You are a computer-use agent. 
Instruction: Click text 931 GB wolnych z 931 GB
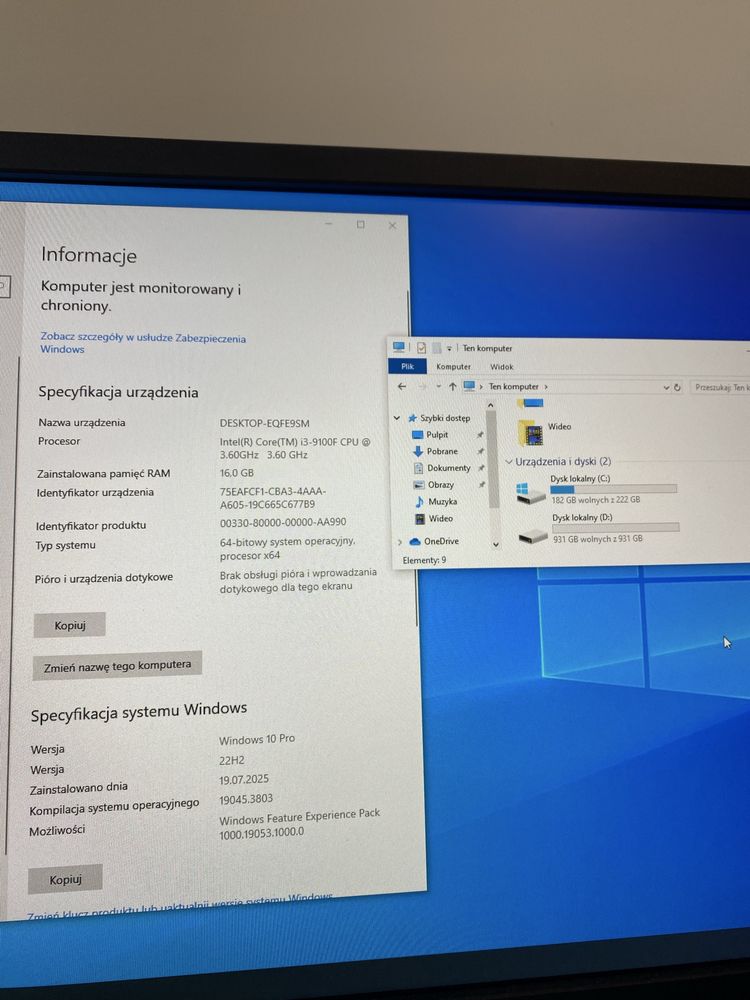598,539
